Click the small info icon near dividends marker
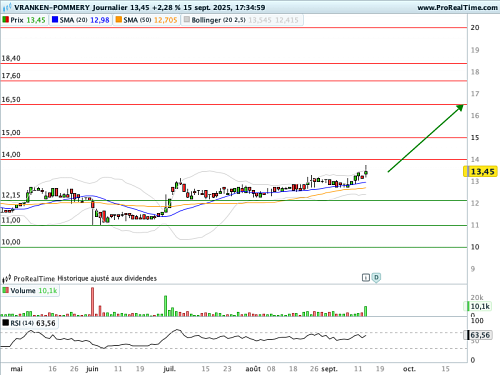The height and width of the screenshot is (375, 500). 366,277
